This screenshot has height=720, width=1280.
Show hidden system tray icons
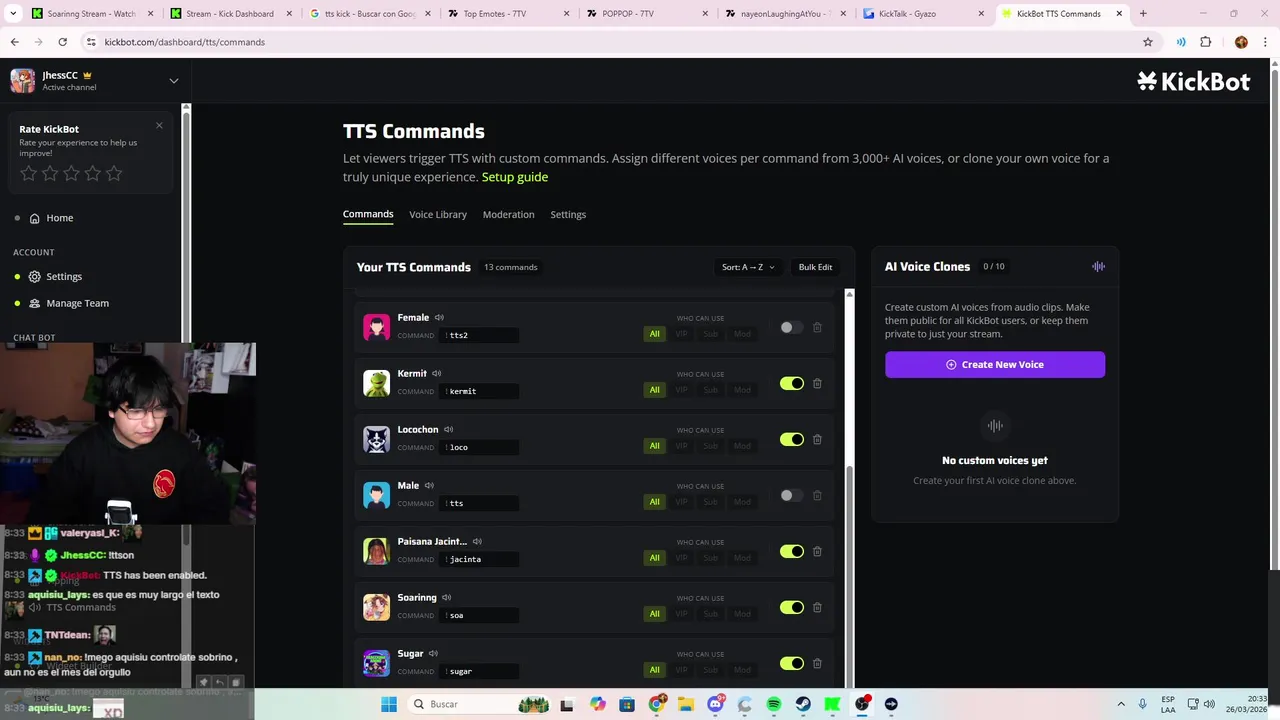[x=1121, y=704]
